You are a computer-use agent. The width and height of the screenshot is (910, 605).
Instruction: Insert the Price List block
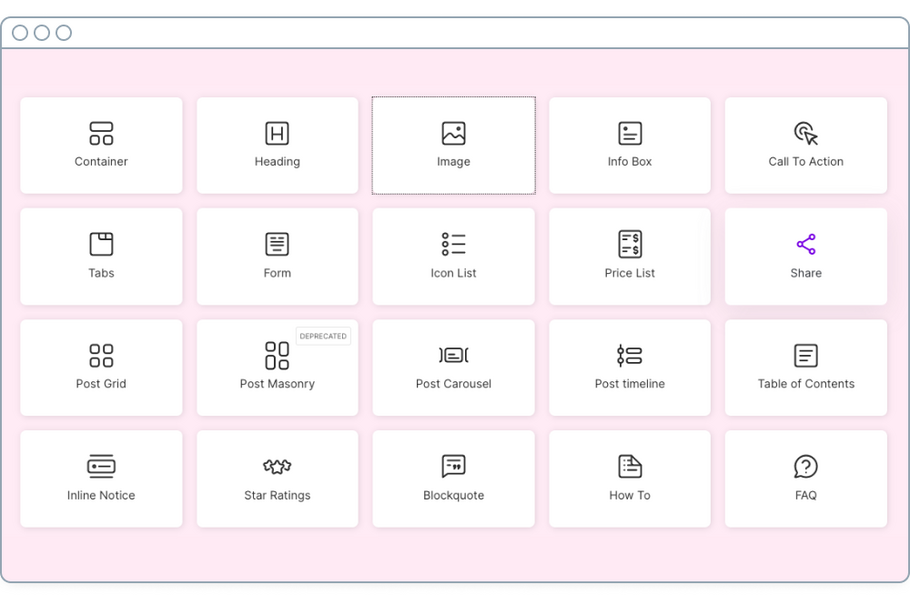(629, 256)
